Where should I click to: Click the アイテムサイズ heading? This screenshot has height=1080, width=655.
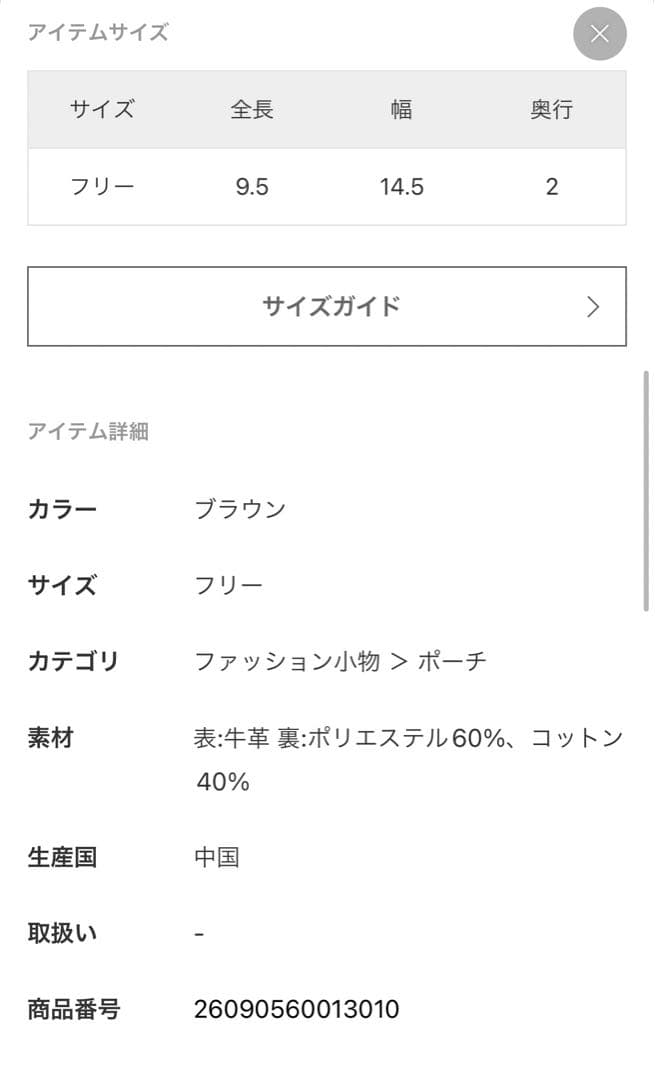click(97, 33)
